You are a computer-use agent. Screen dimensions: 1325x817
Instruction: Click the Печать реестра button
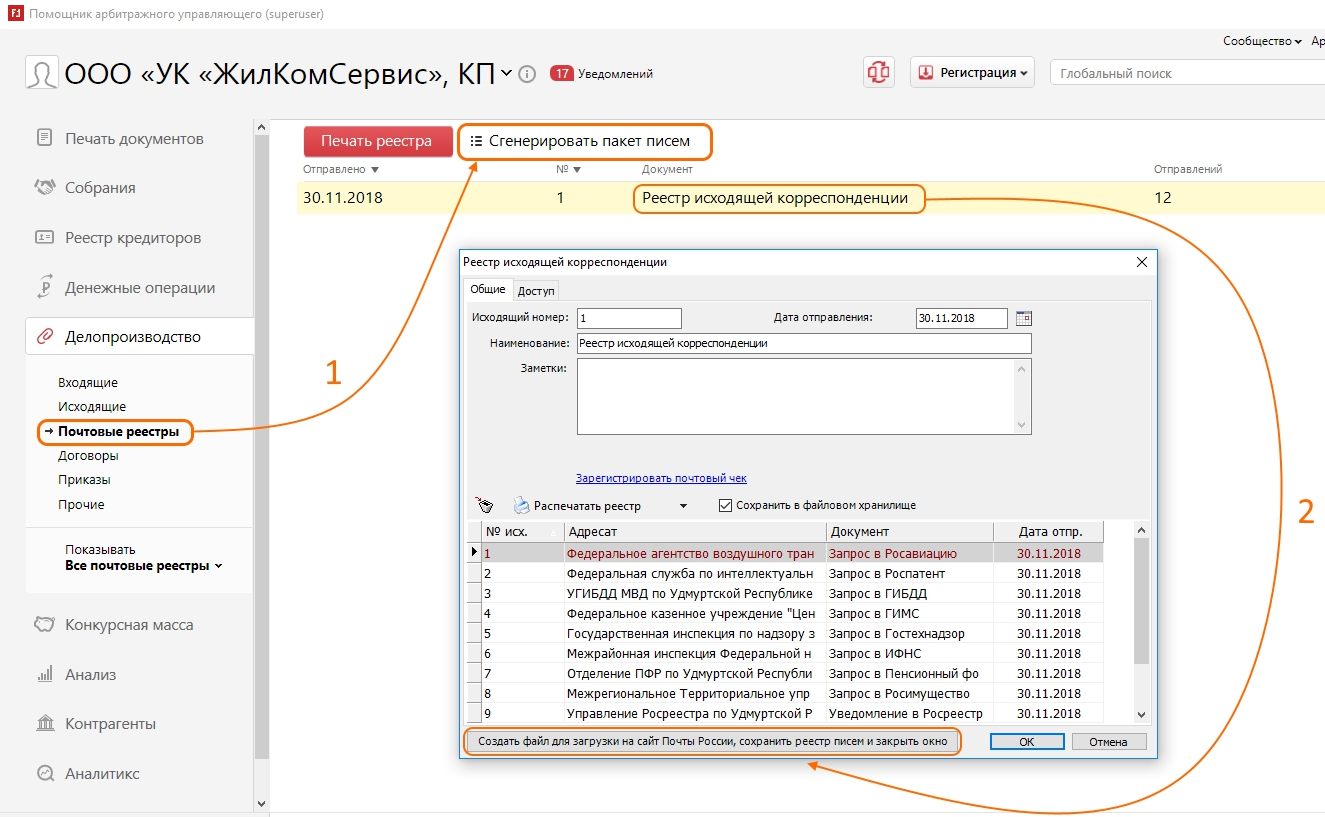(376, 141)
